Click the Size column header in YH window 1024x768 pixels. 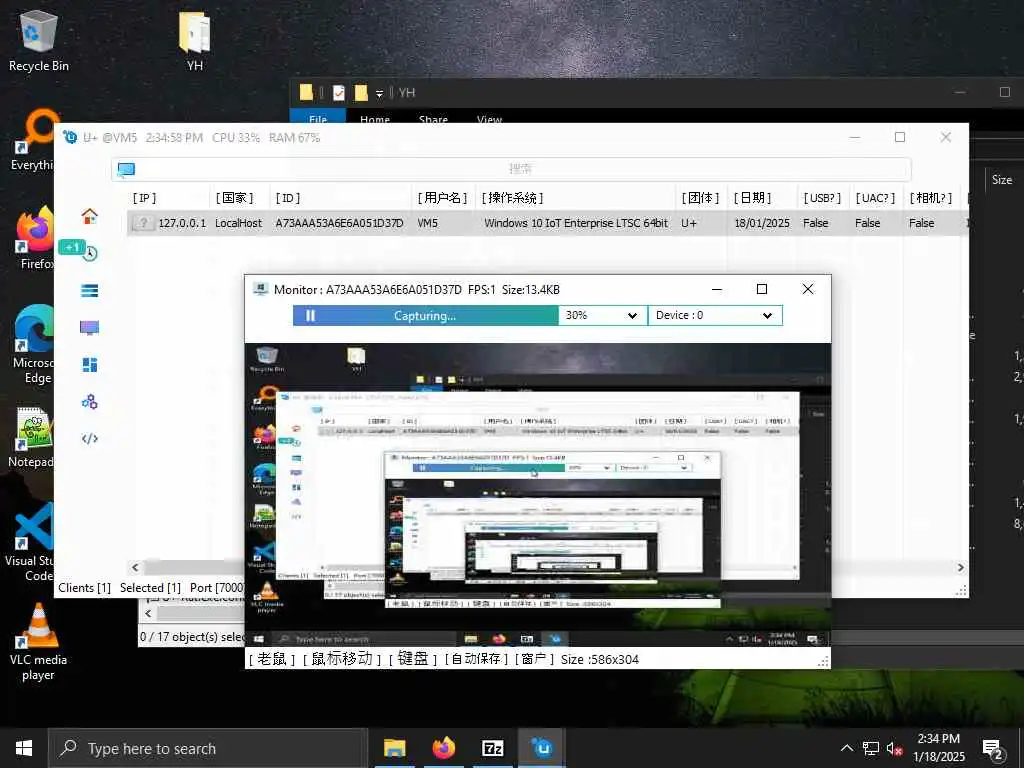[x=1002, y=180]
